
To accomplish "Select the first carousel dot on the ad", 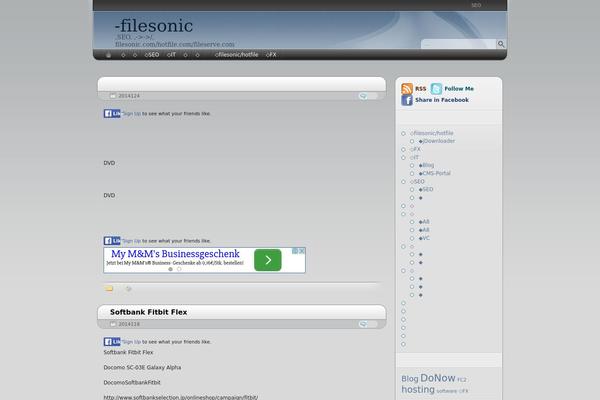I will click(x=171, y=269).
